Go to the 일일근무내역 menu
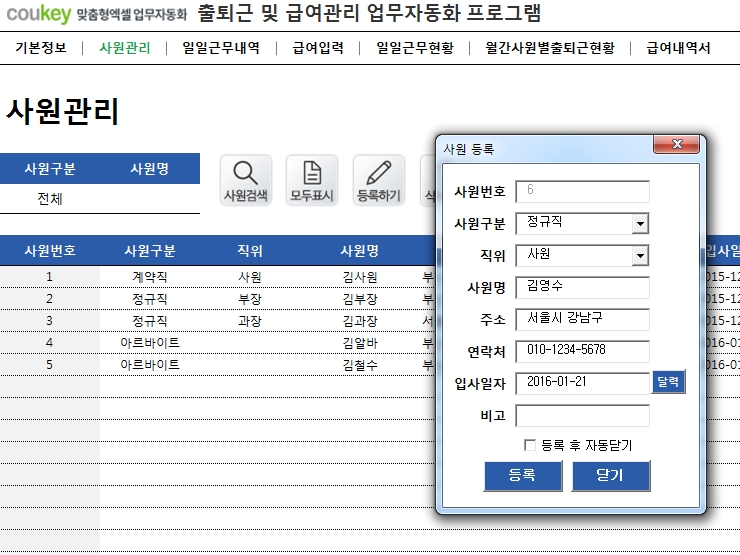This screenshot has height=555, width=740. pos(221,48)
